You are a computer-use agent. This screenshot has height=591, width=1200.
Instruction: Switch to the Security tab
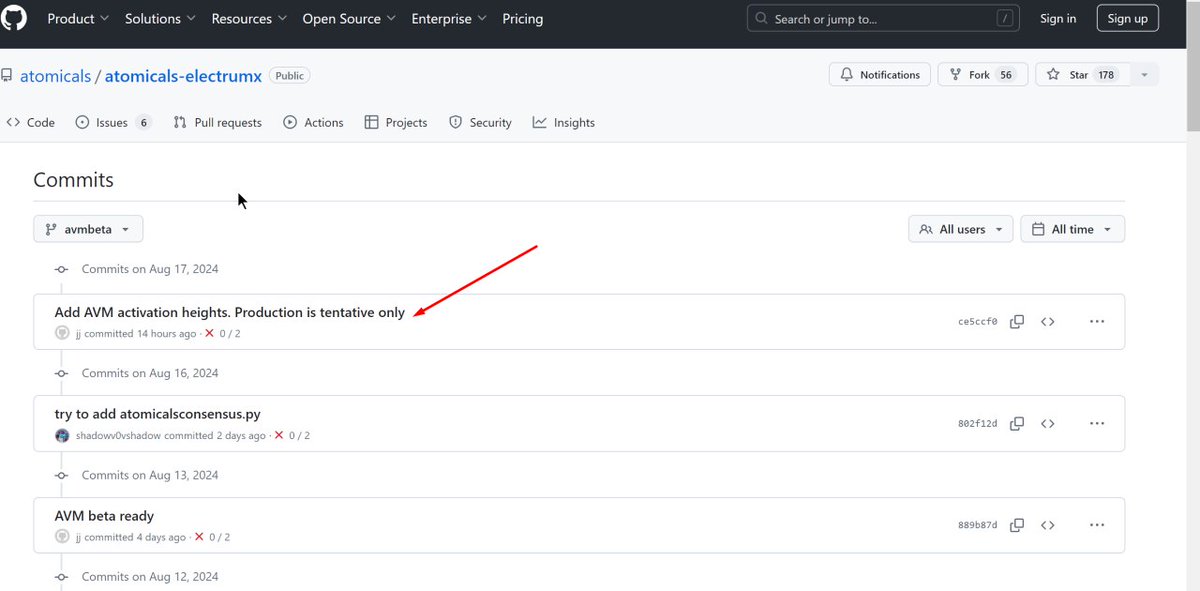480,123
